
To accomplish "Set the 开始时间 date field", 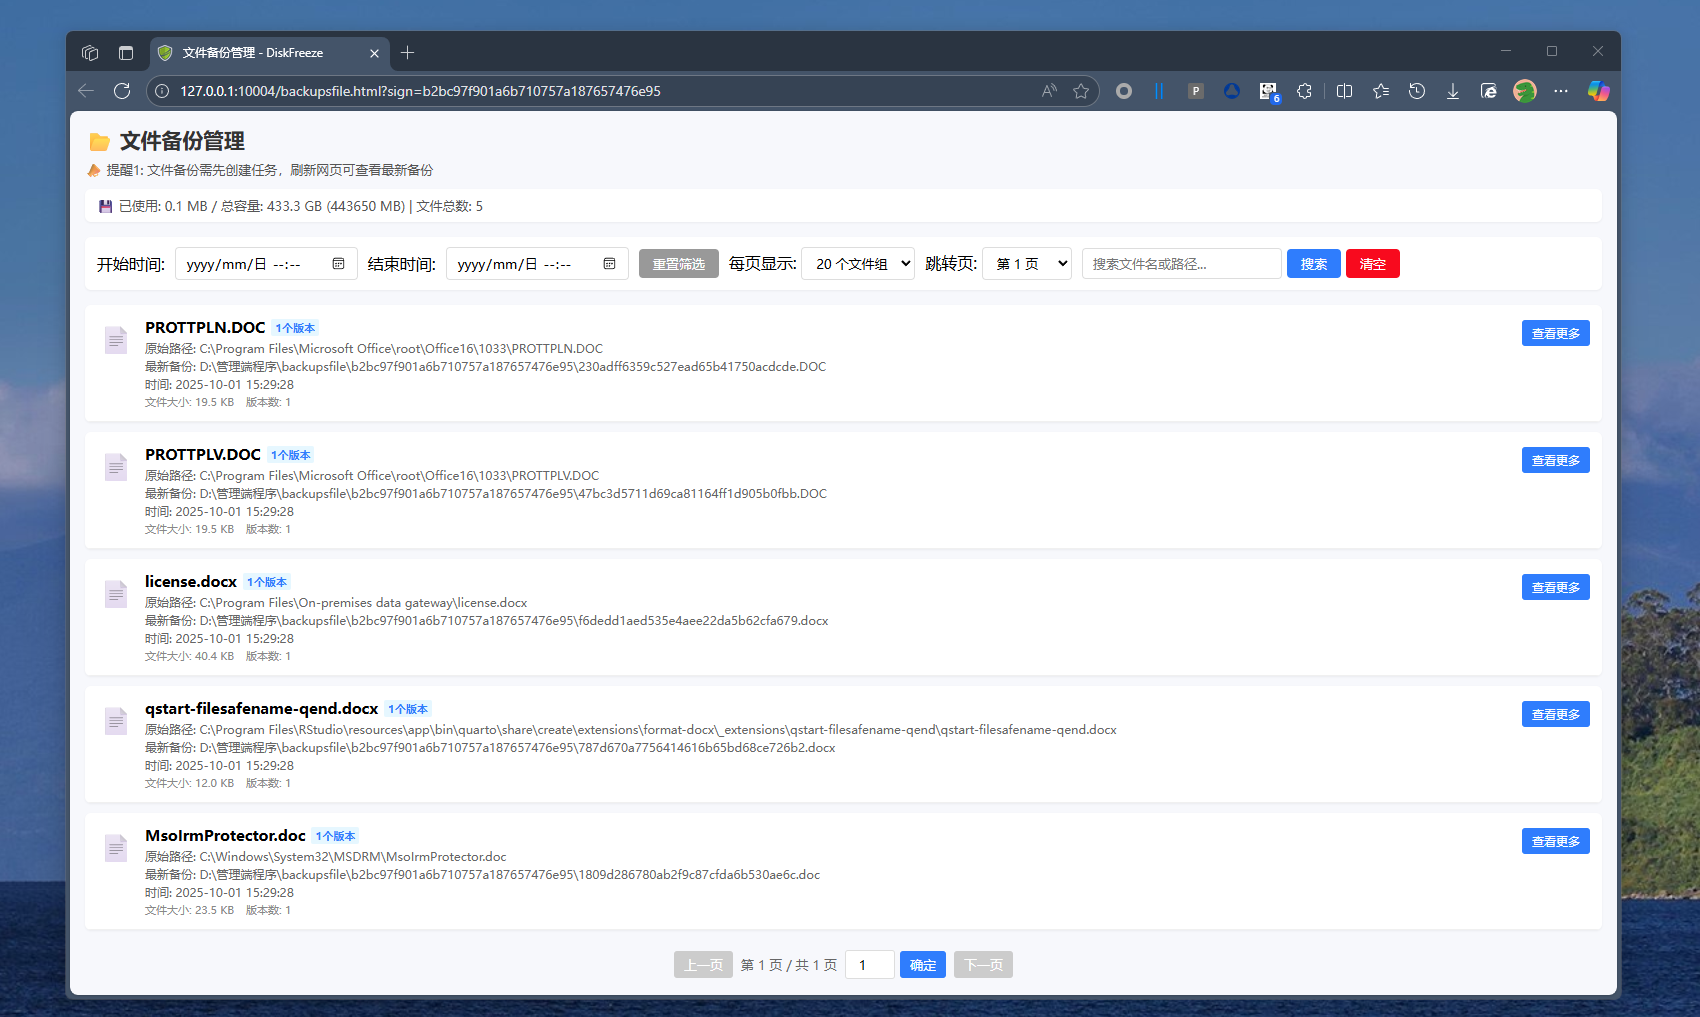I will (266, 264).
